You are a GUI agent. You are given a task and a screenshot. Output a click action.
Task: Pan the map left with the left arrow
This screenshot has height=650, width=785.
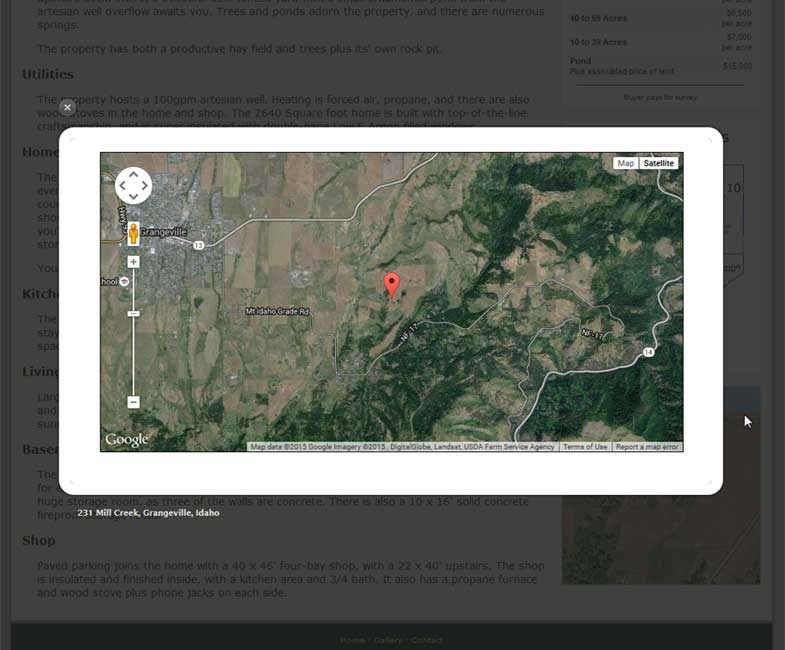123,185
